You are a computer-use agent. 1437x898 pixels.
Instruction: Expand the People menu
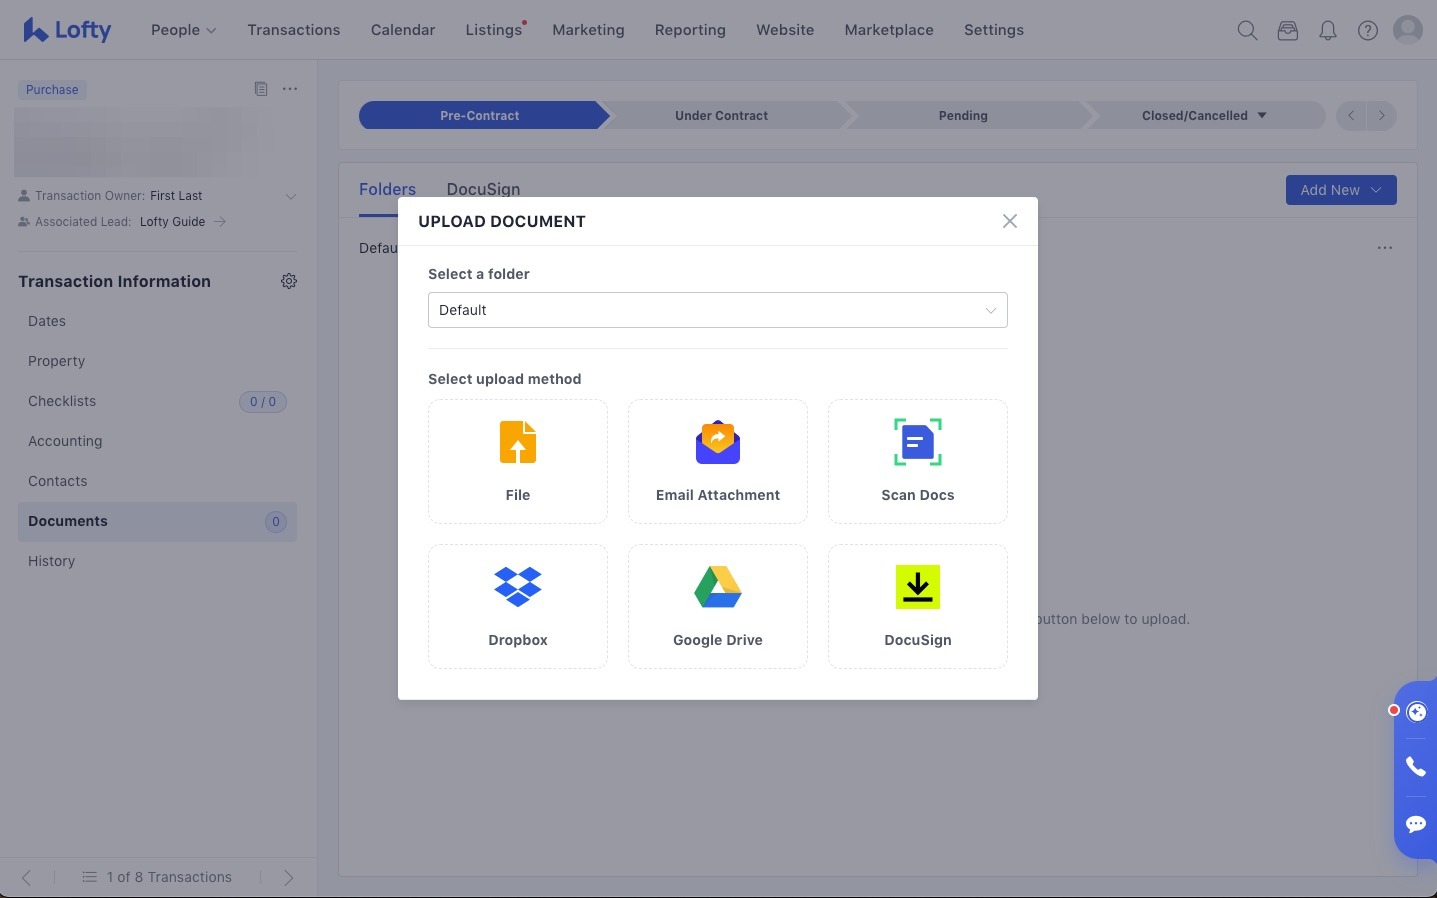point(183,30)
